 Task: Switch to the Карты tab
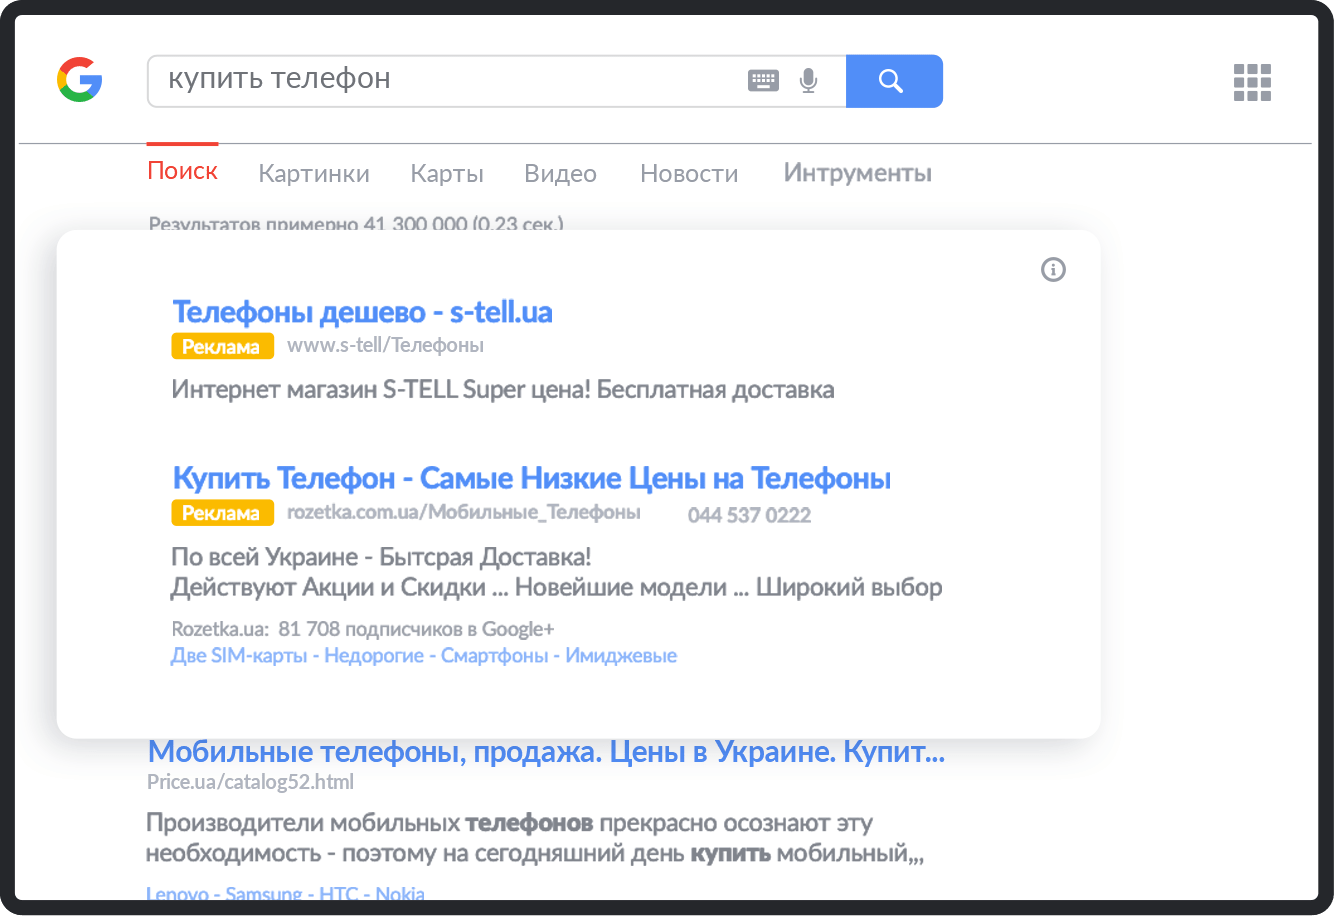tap(447, 174)
